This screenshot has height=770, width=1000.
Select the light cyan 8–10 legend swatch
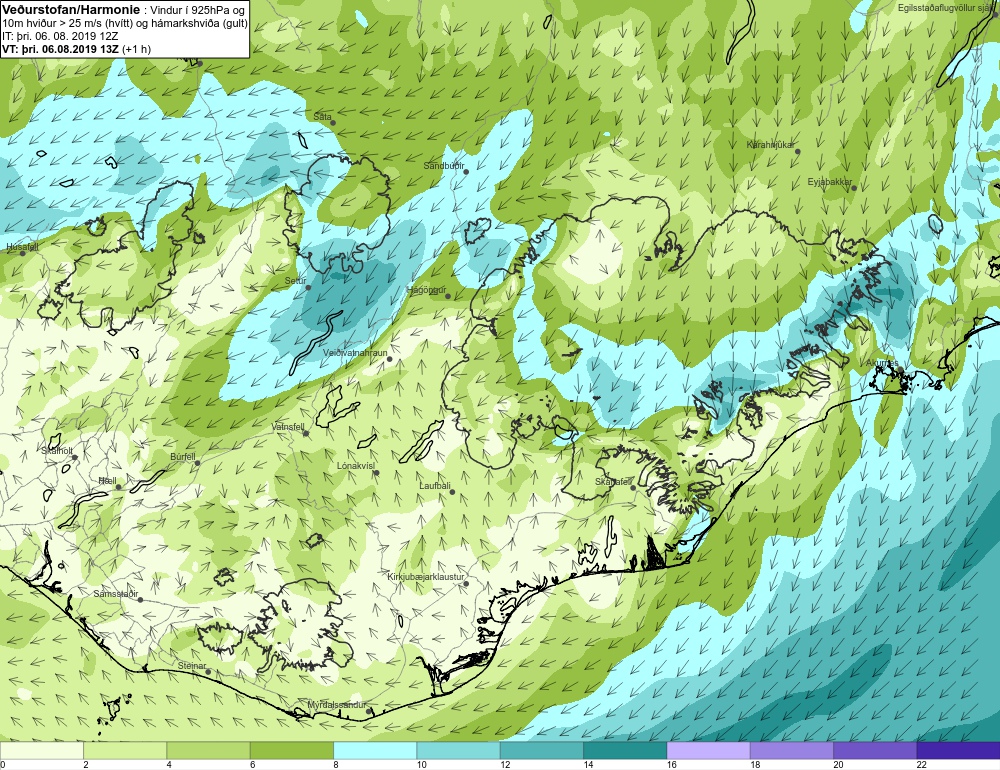point(375,750)
